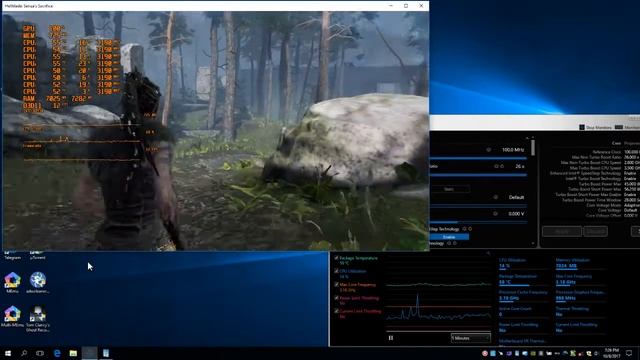Click info icon beside the 26 x ratio

pyautogui.click(x=496, y=166)
